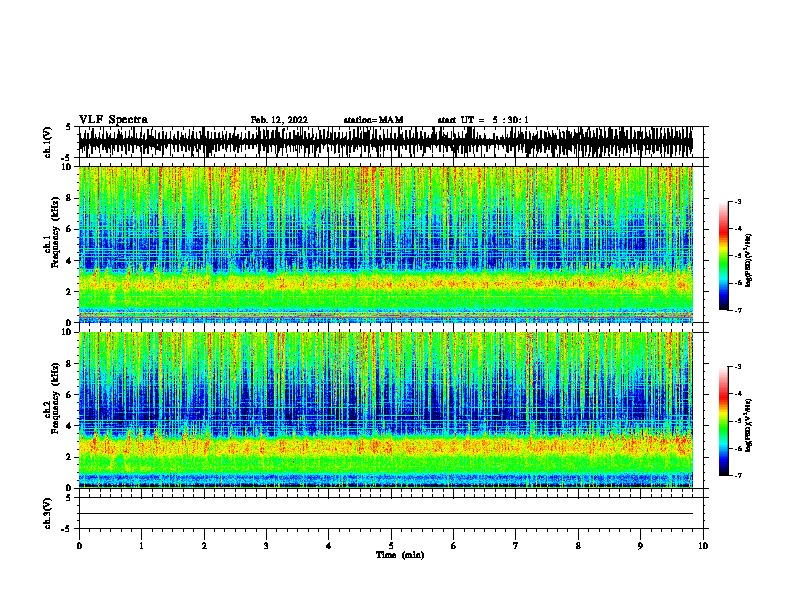Click the ch.1 color scale unit label
The width and height of the screenshot is (792, 612).
tap(749, 261)
